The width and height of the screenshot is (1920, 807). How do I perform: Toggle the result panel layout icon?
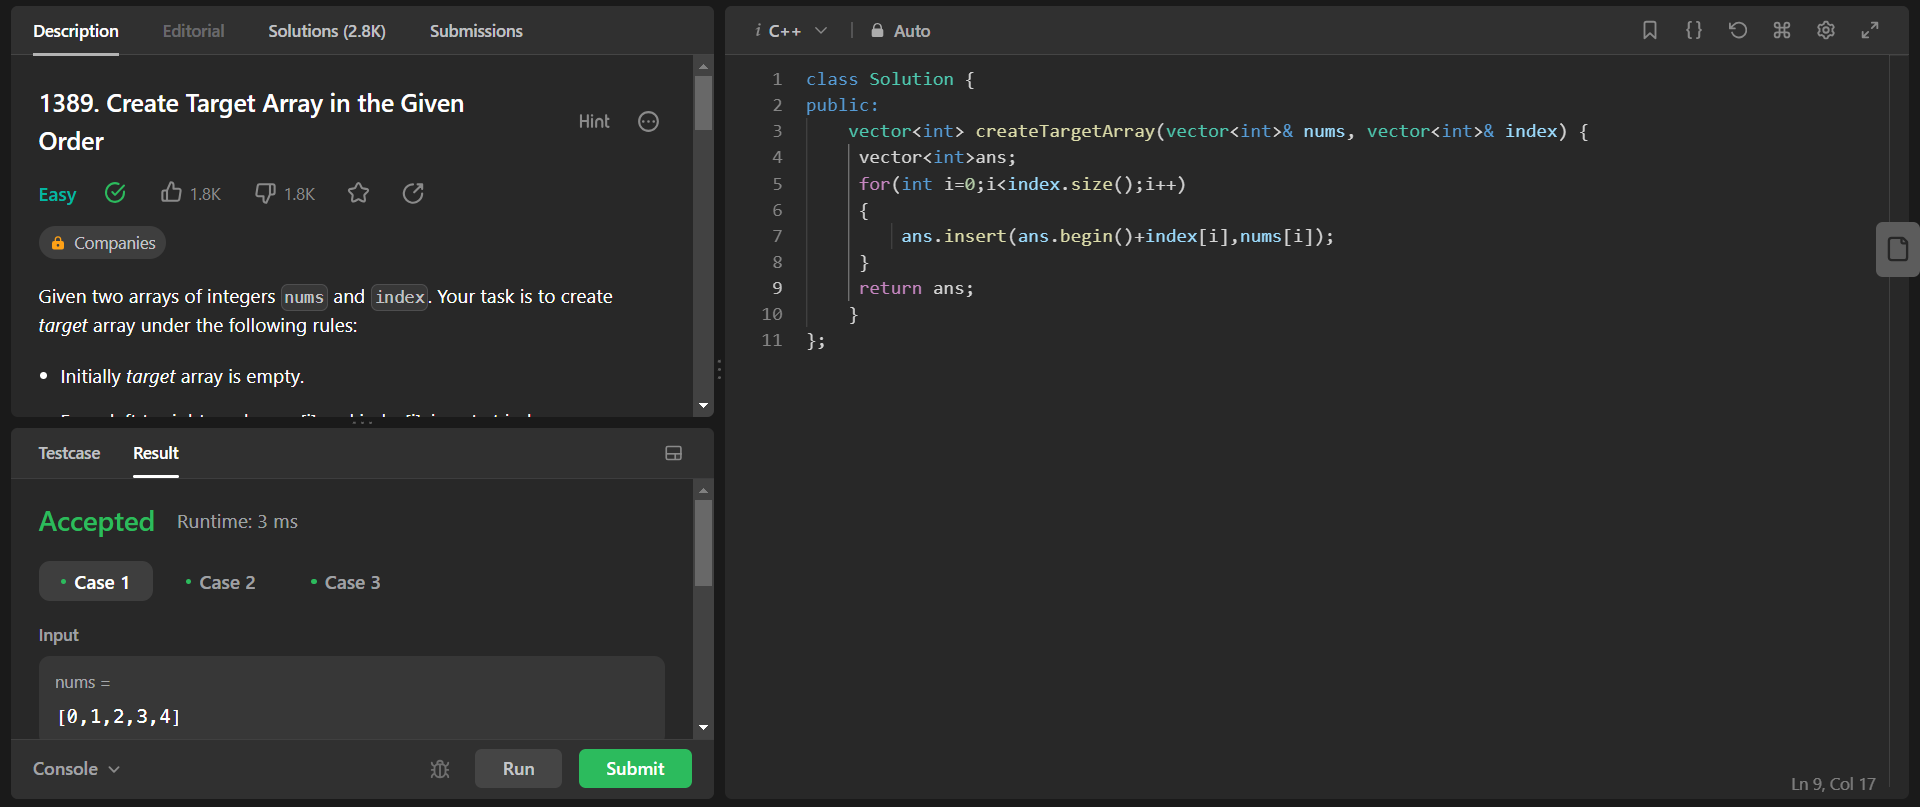674,453
